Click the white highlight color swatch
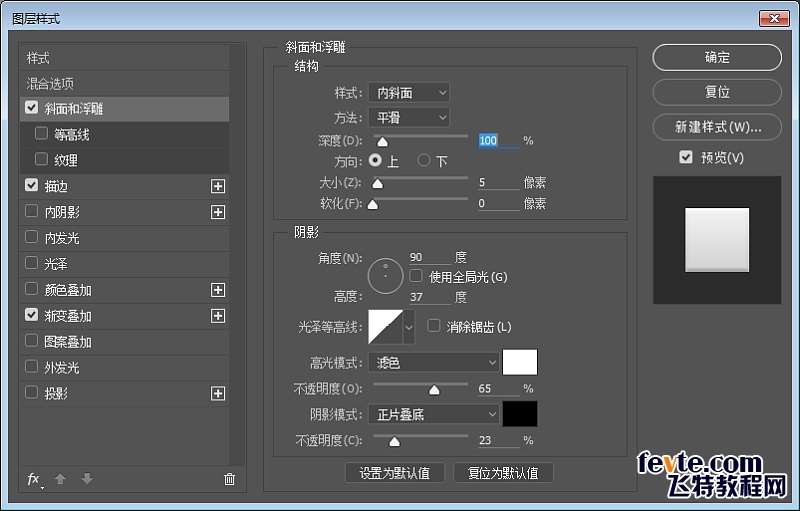This screenshot has width=800, height=511. click(520, 362)
